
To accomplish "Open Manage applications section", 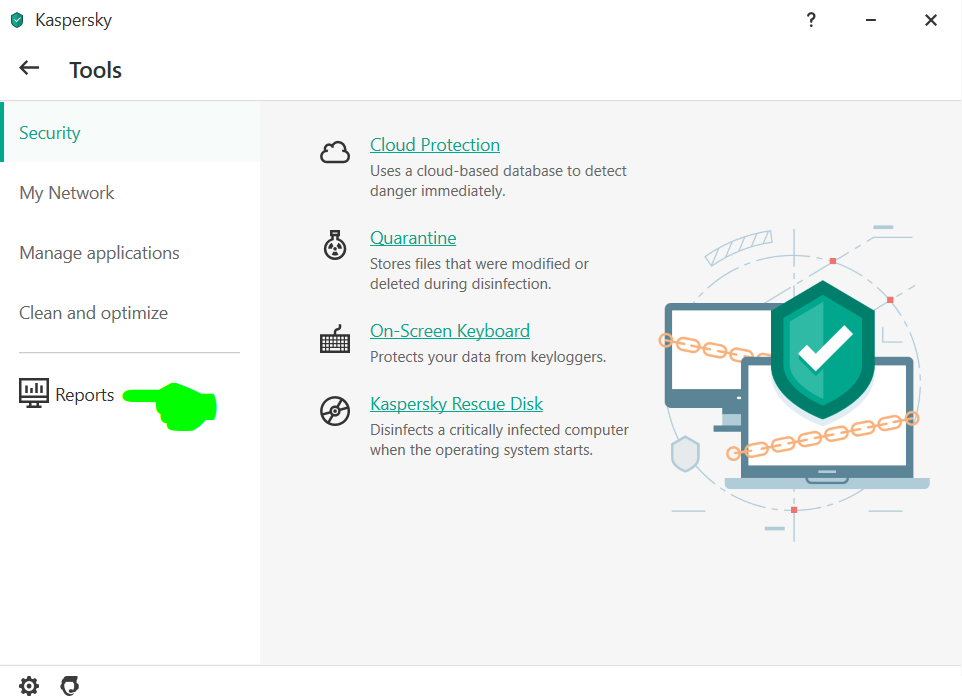I will (130, 253).
